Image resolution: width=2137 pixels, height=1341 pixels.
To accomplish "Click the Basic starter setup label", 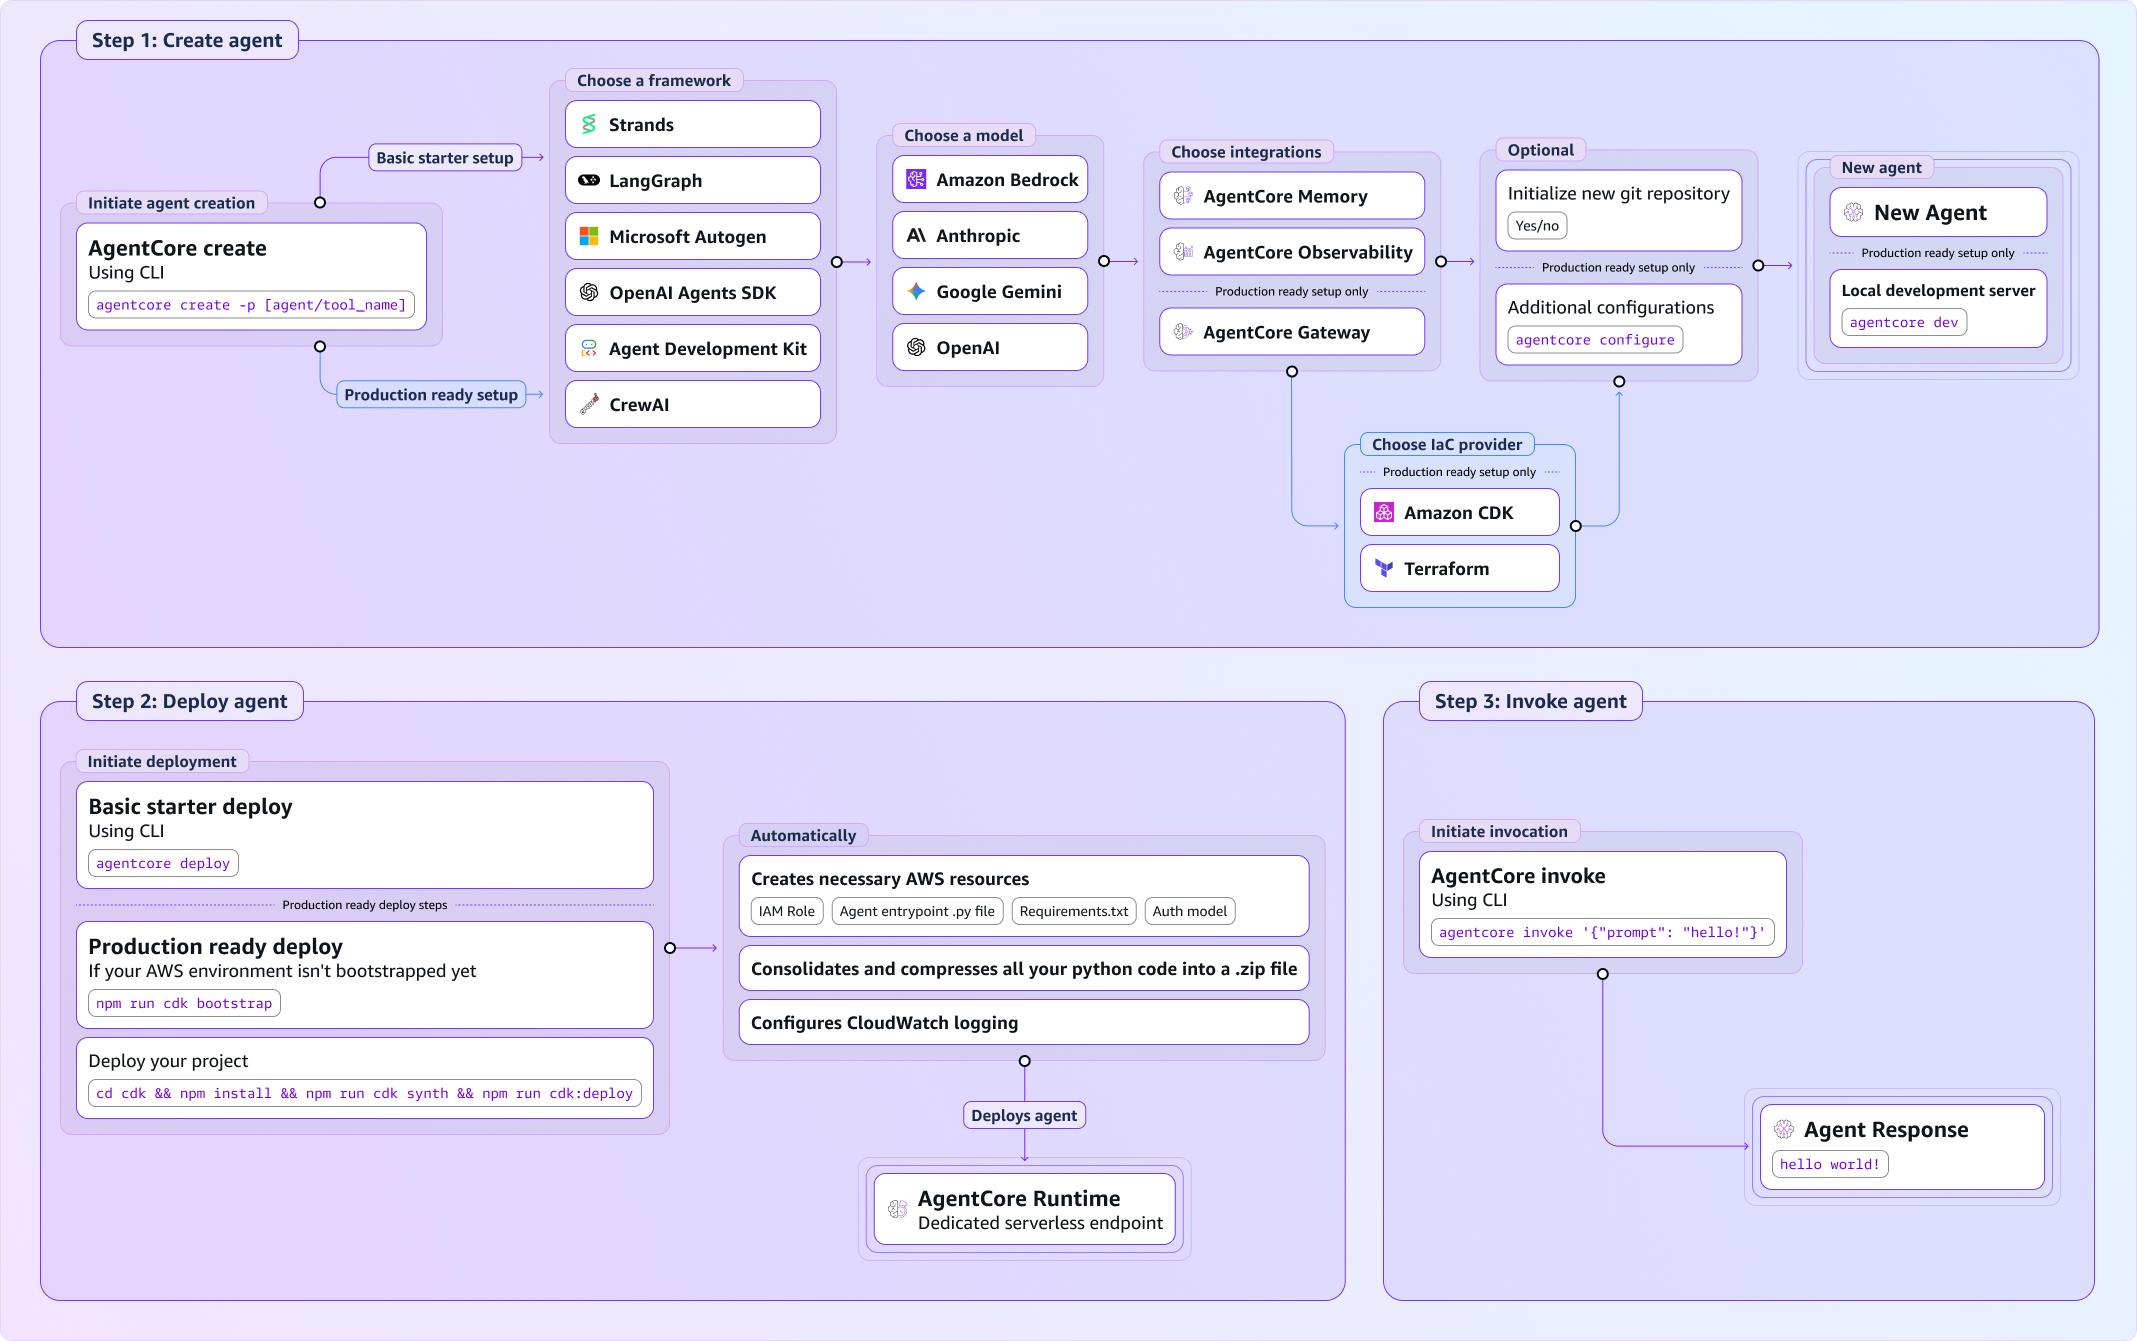I will click(x=445, y=158).
